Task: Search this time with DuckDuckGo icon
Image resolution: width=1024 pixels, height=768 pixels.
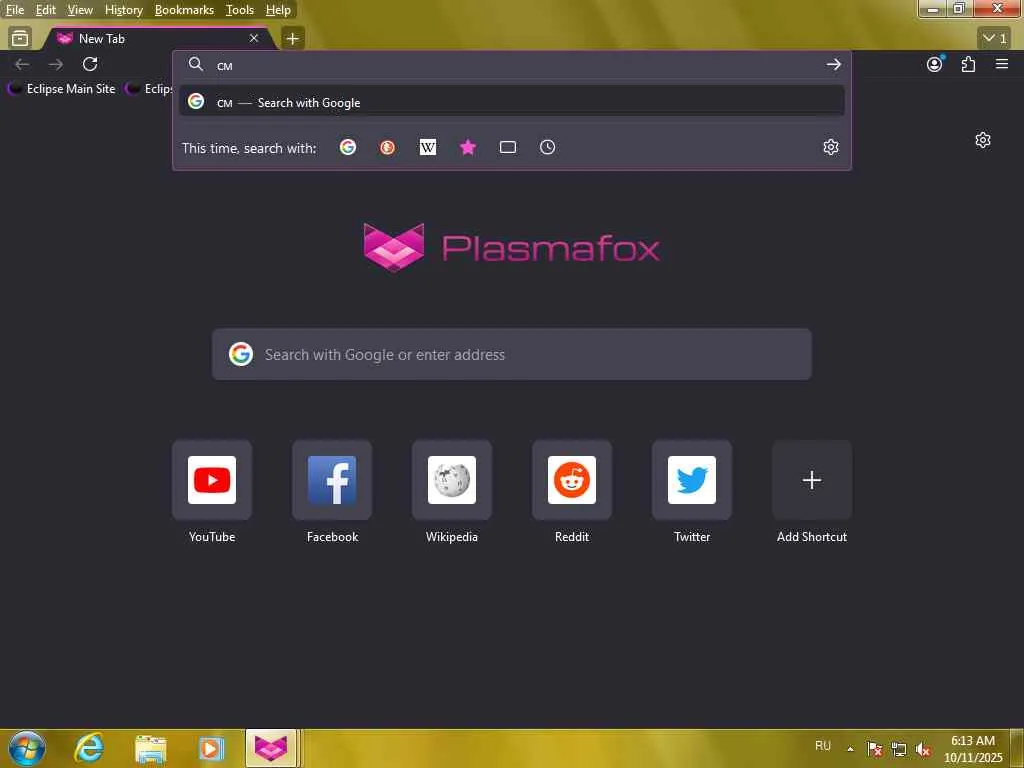Action: point(387,148)
